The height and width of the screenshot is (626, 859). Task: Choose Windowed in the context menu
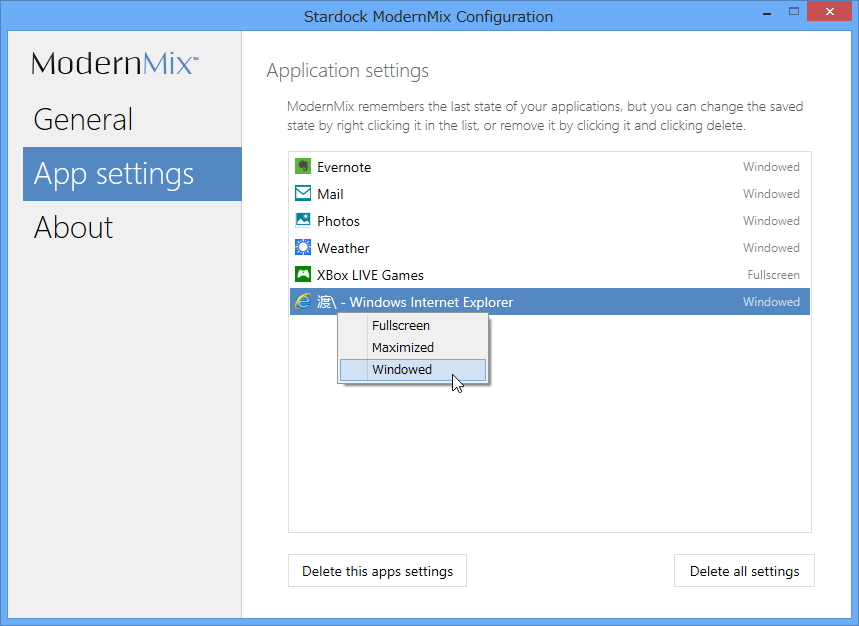[x=413, y=370]
